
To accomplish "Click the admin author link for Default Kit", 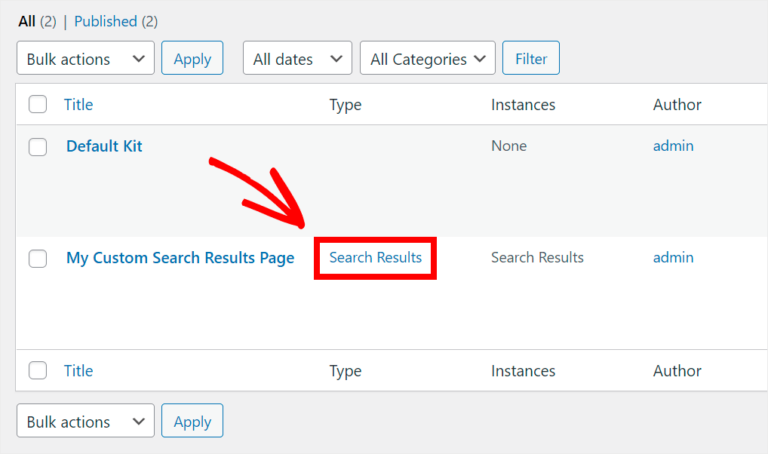I will (673, 146).
